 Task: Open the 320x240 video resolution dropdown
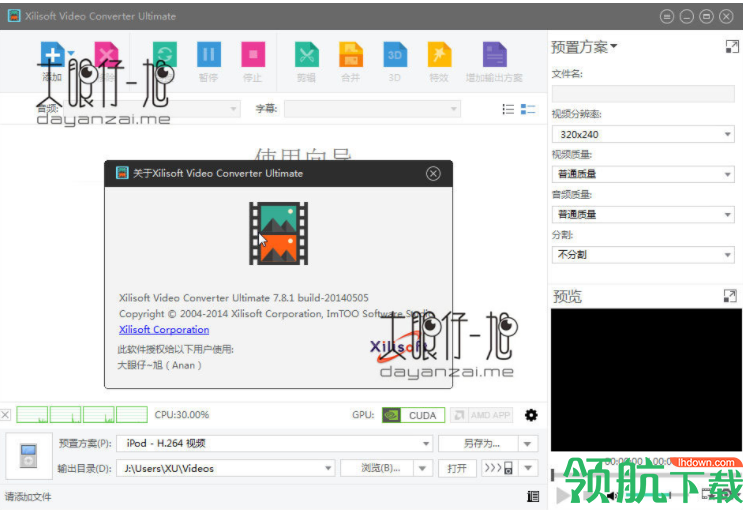tap(643, 135)
